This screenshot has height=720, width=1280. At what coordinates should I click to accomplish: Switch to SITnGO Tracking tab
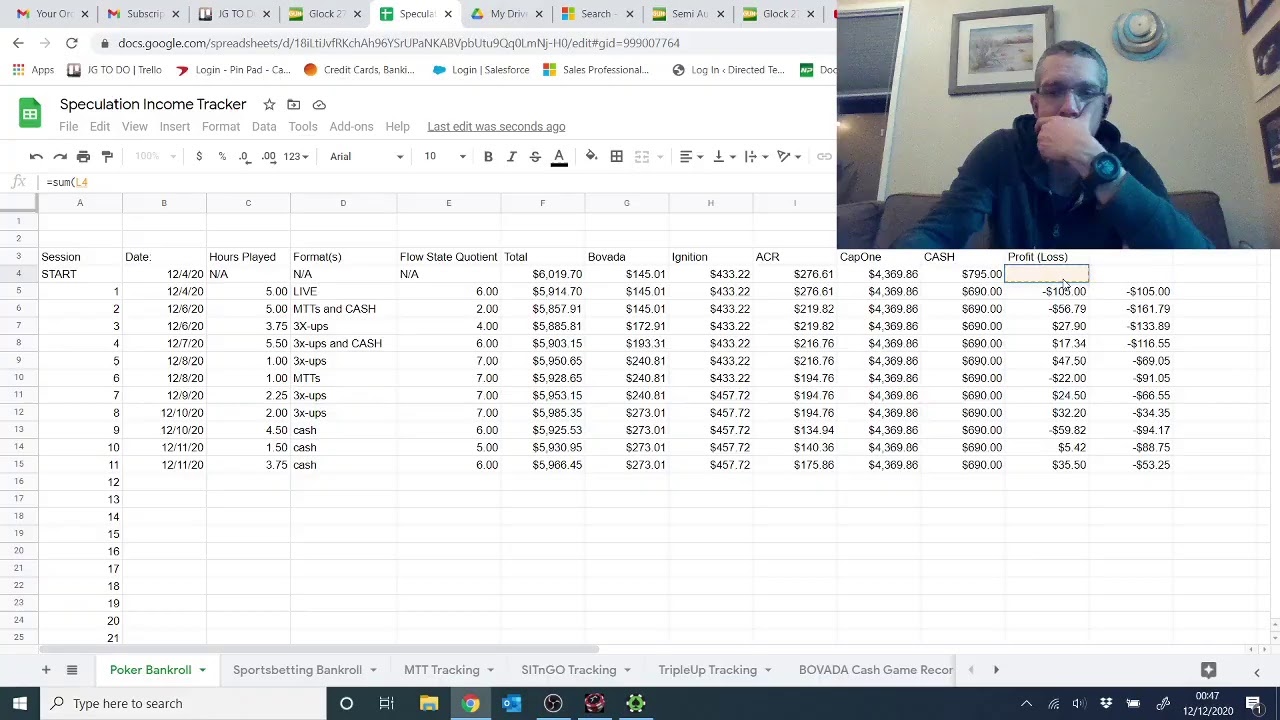pyautogui.click(x=568, y=670)
